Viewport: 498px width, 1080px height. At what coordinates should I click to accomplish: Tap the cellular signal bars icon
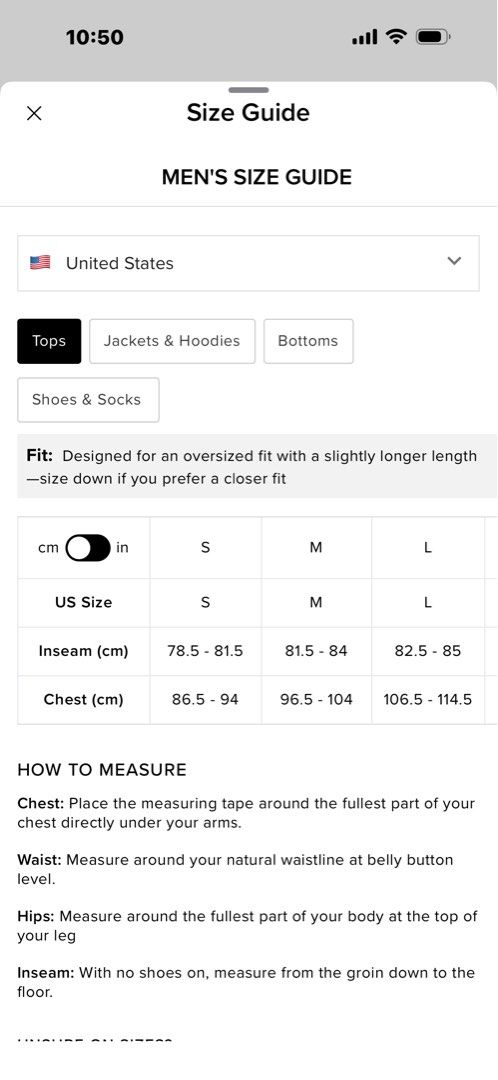364,37
